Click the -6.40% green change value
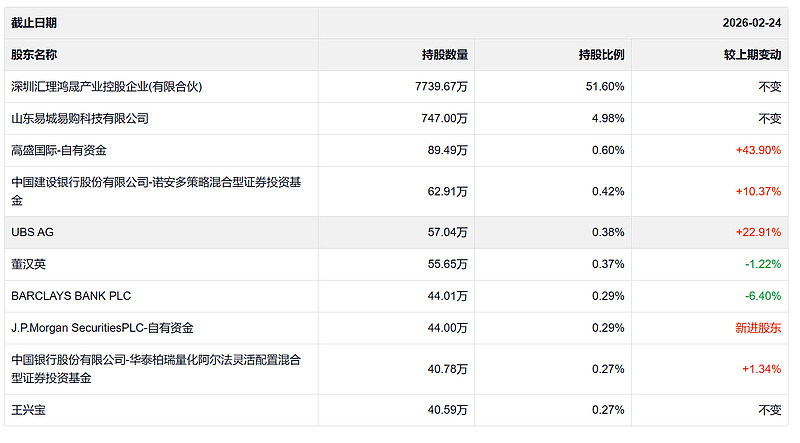This screenshot has width=800, height=443. tap(762, 296)
